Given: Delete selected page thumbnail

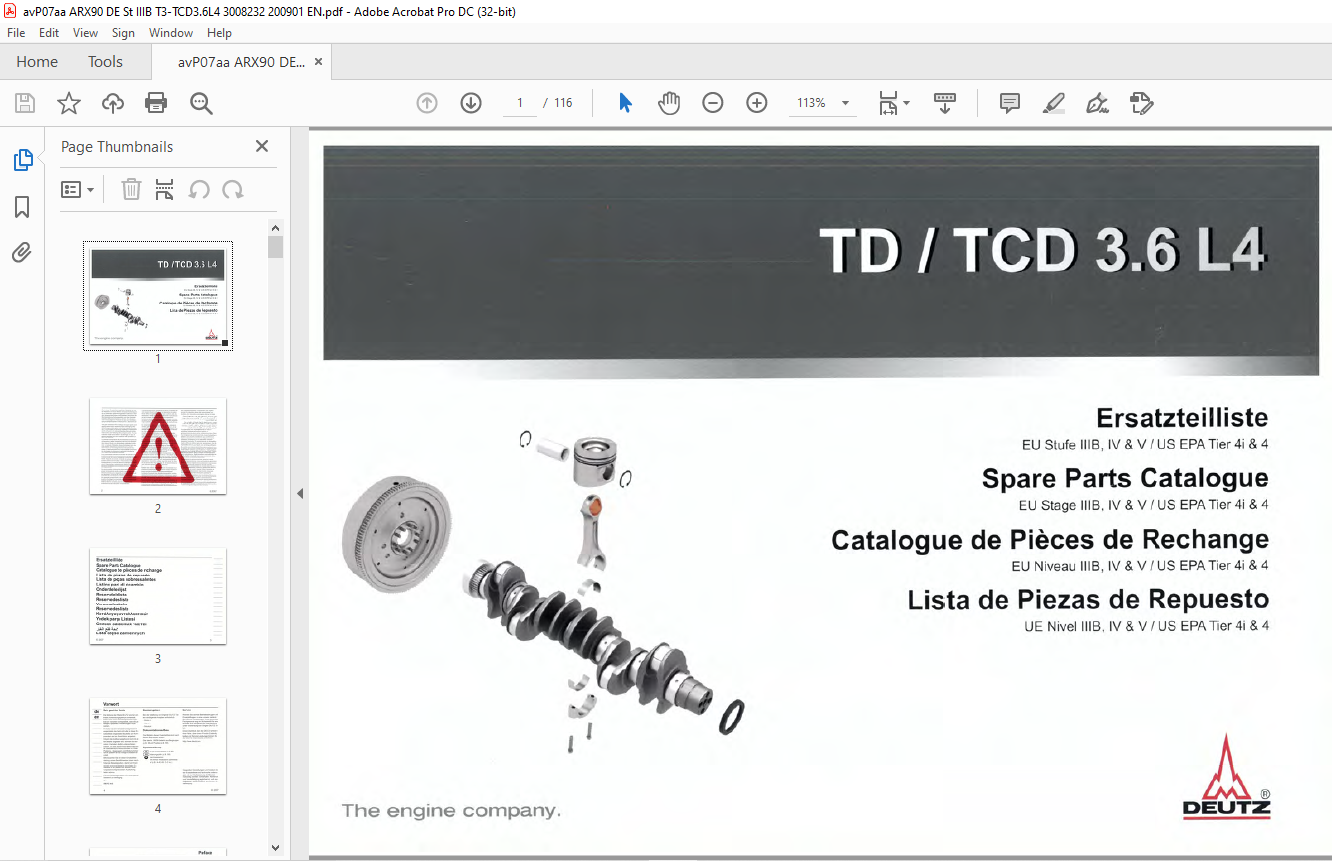Looking at the screenshot, I should tap(131, 189).
